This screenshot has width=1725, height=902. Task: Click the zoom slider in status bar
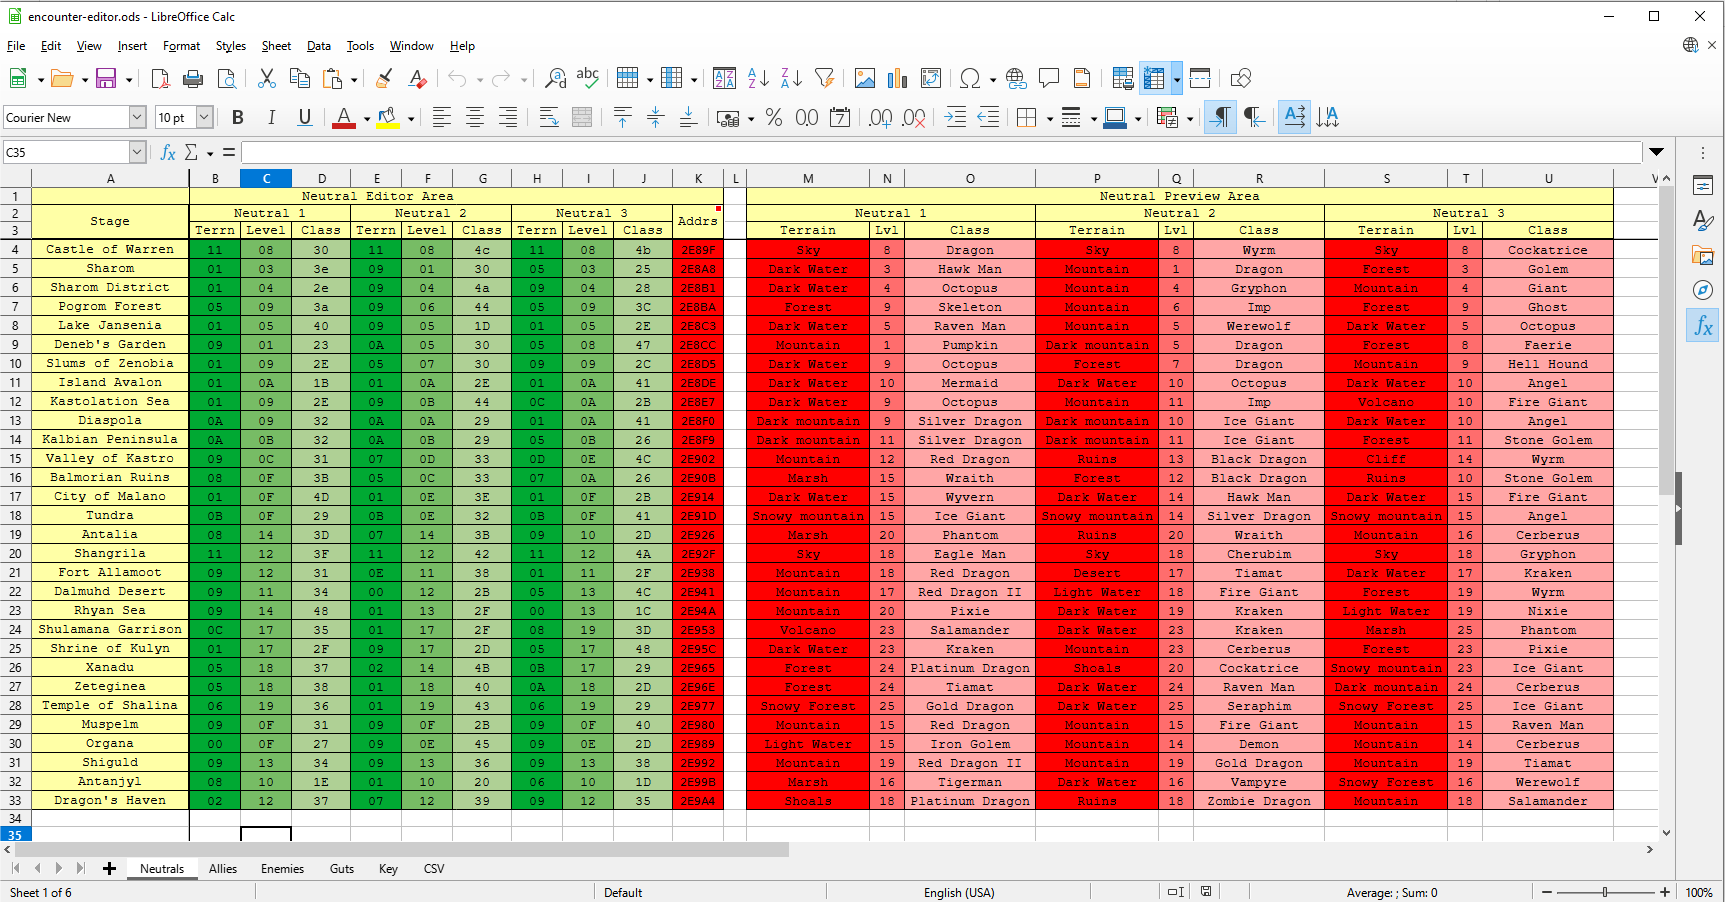[1605, 892]
